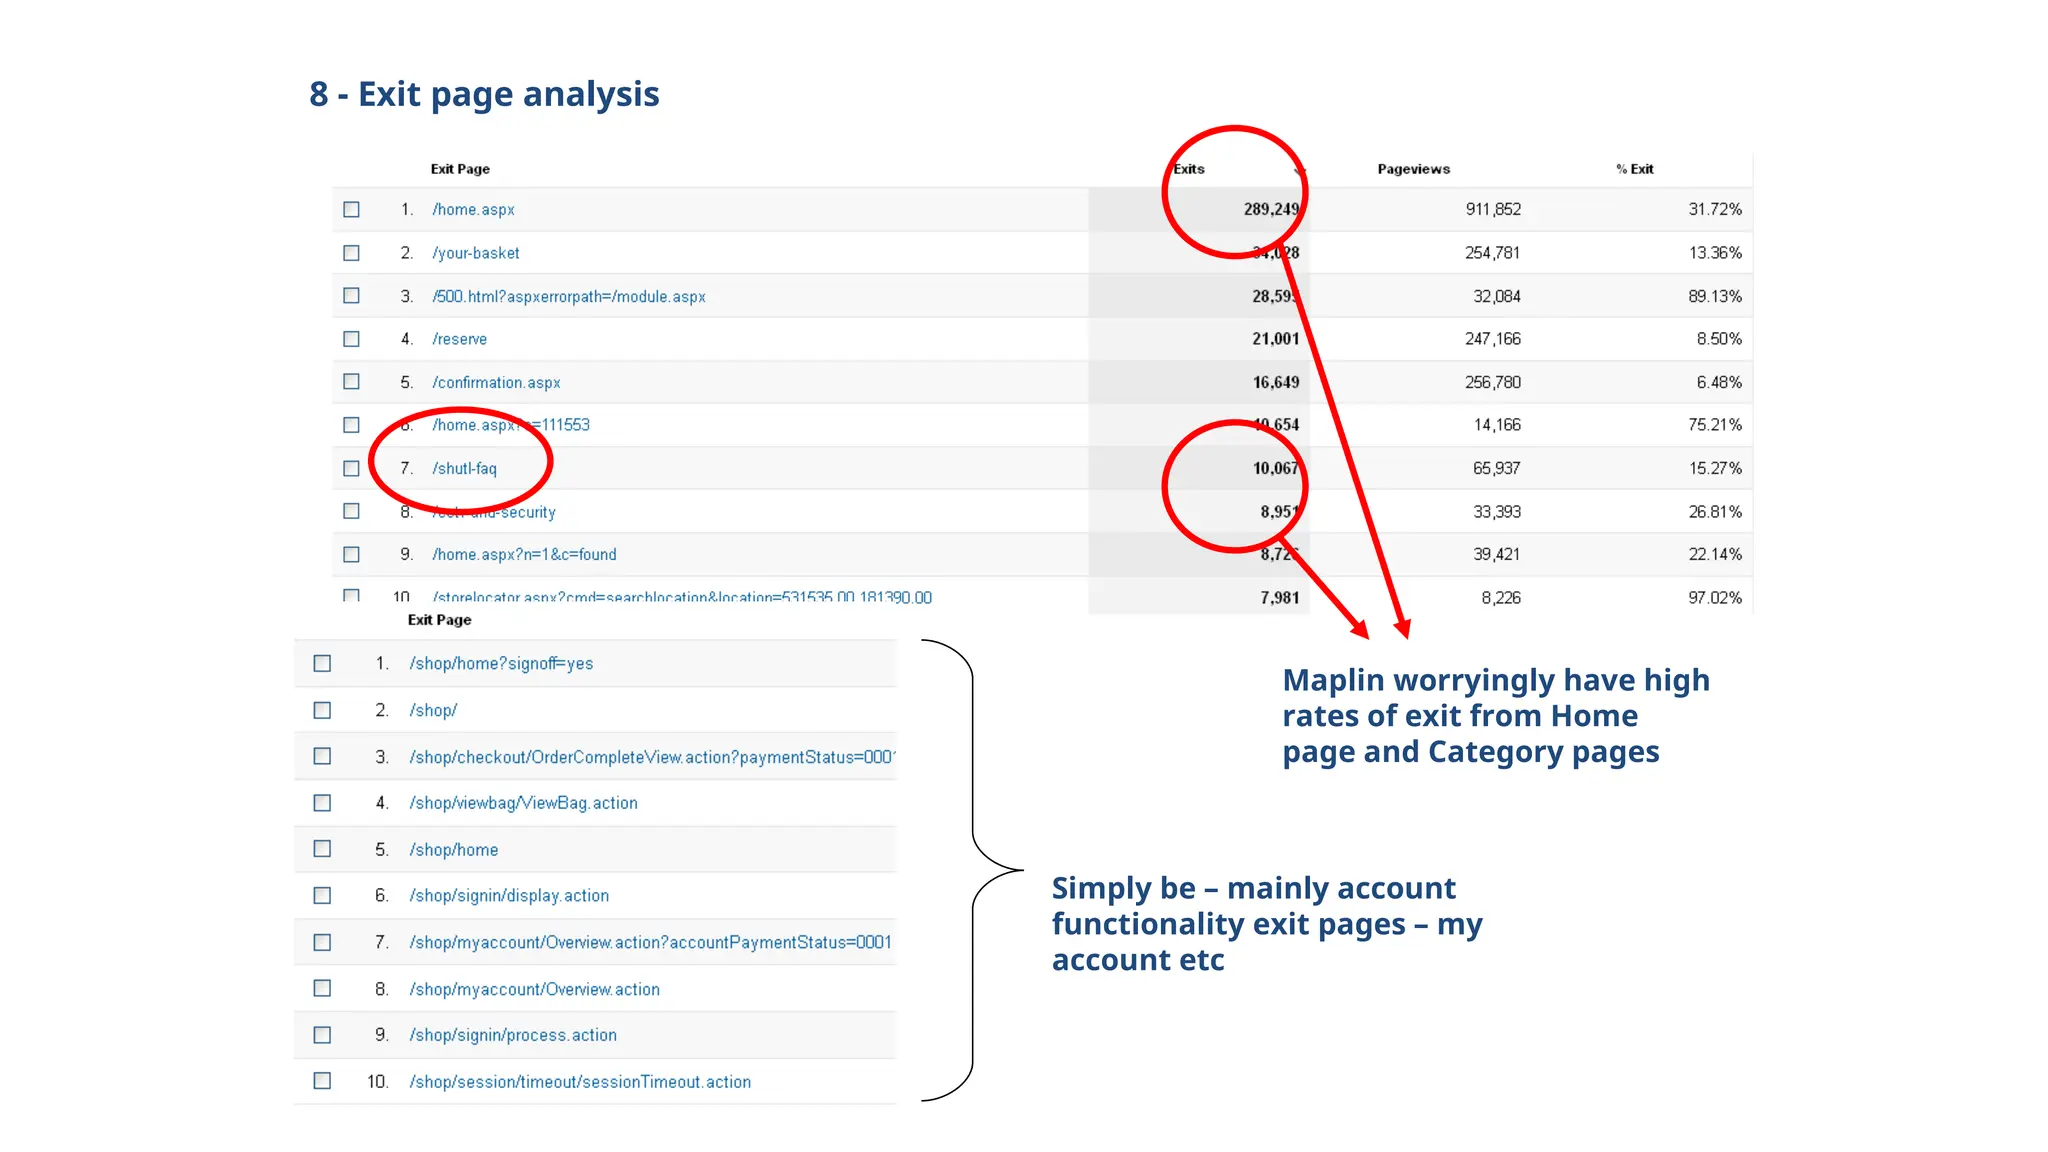
Task: Open the Overview.action?accountPaymentStatus=0001 link in row 7
Action: pyautogui.click(x=650, y=943)
